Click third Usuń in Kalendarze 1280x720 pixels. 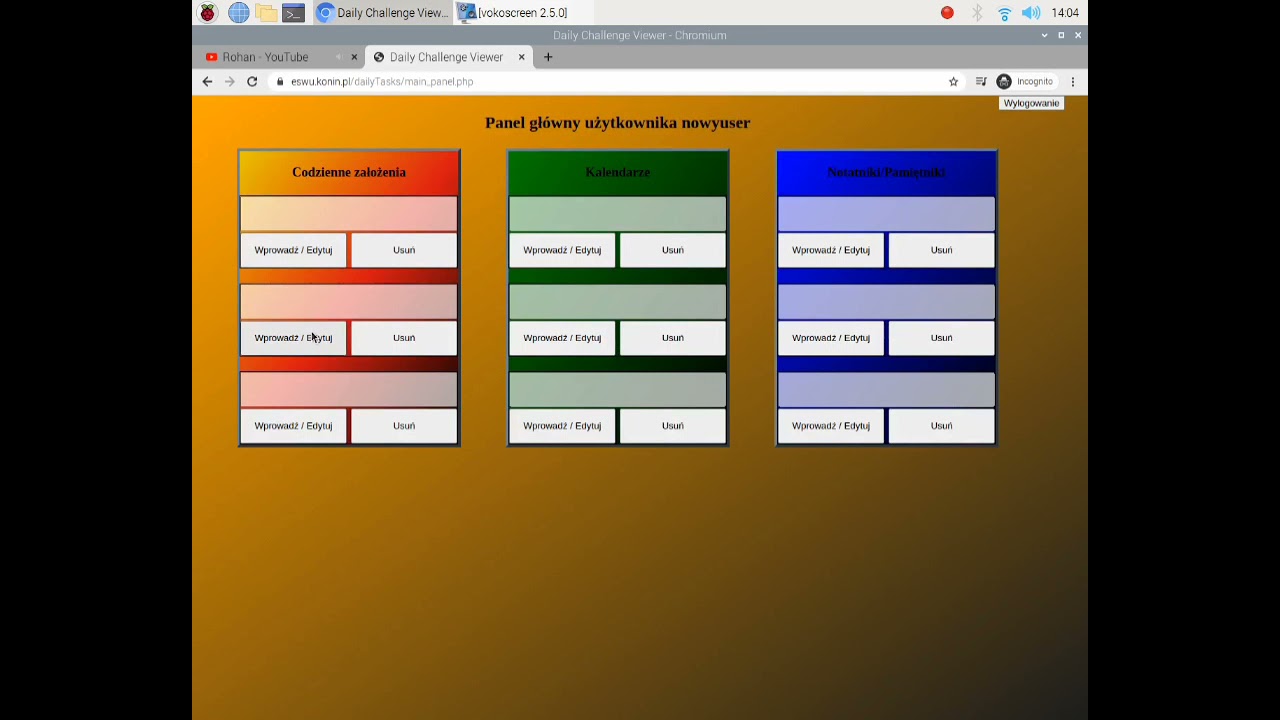point(673,426)
